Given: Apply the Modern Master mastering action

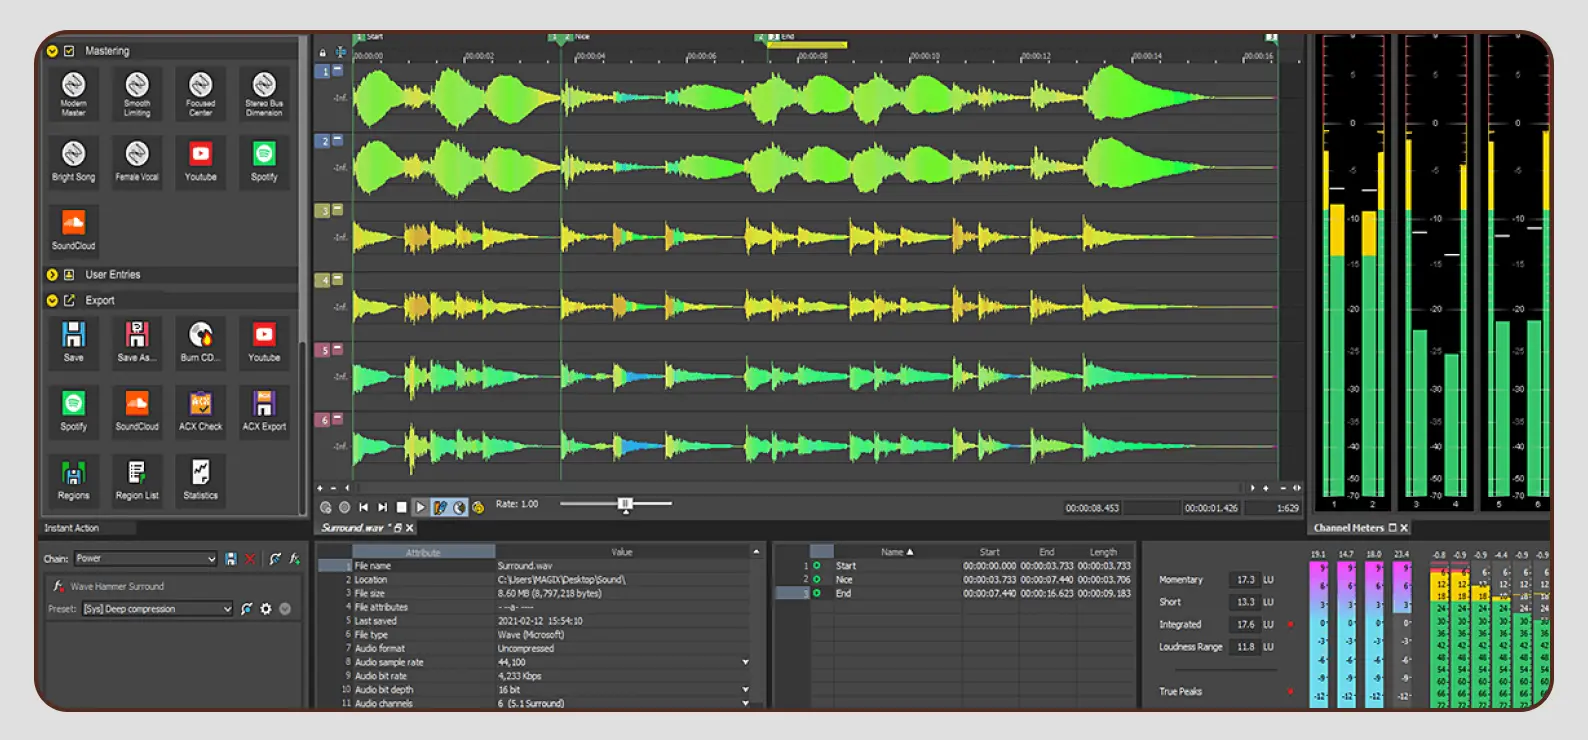Looking at the screenshot, I should pos(73,93).
